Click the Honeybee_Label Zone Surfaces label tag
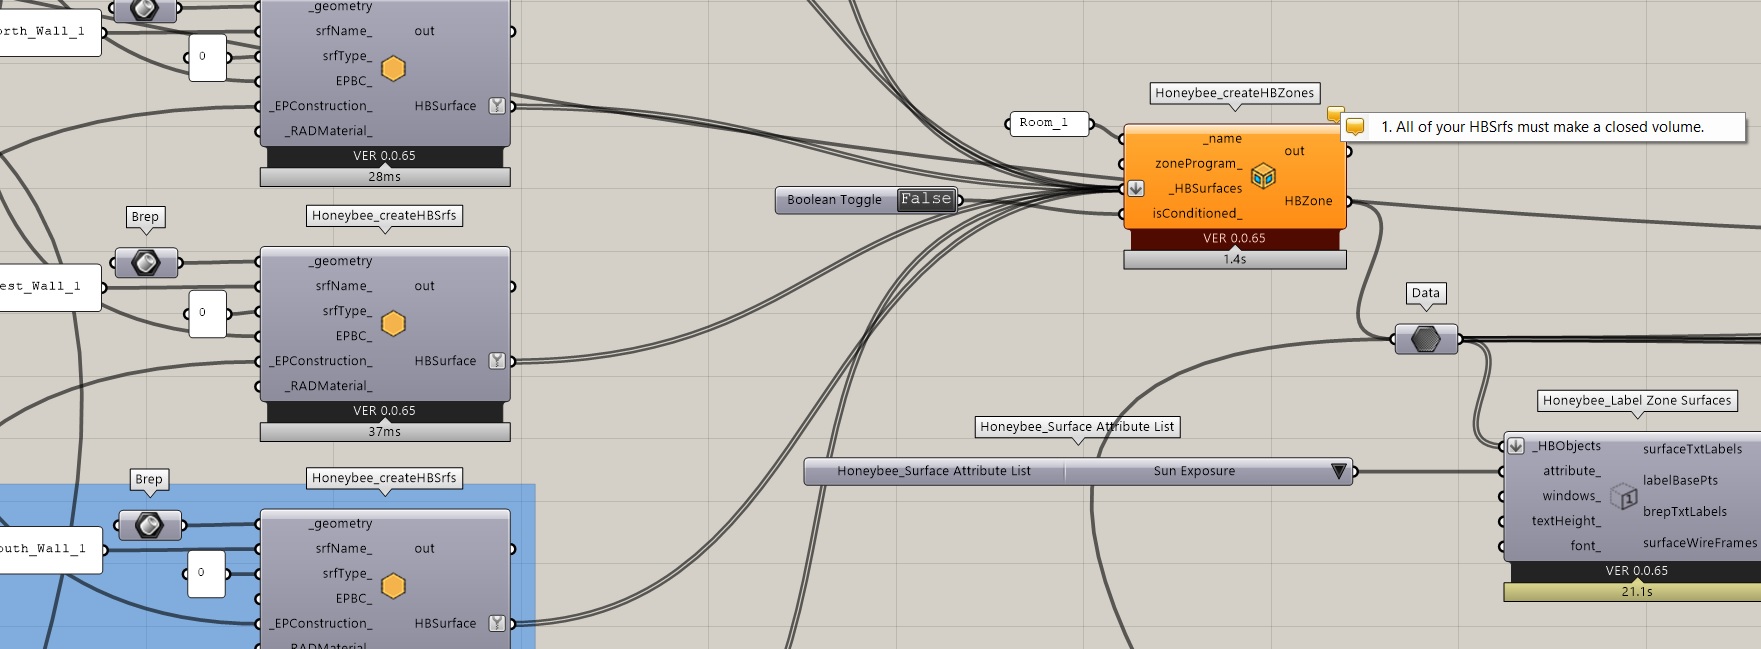 click(1637, 401)
